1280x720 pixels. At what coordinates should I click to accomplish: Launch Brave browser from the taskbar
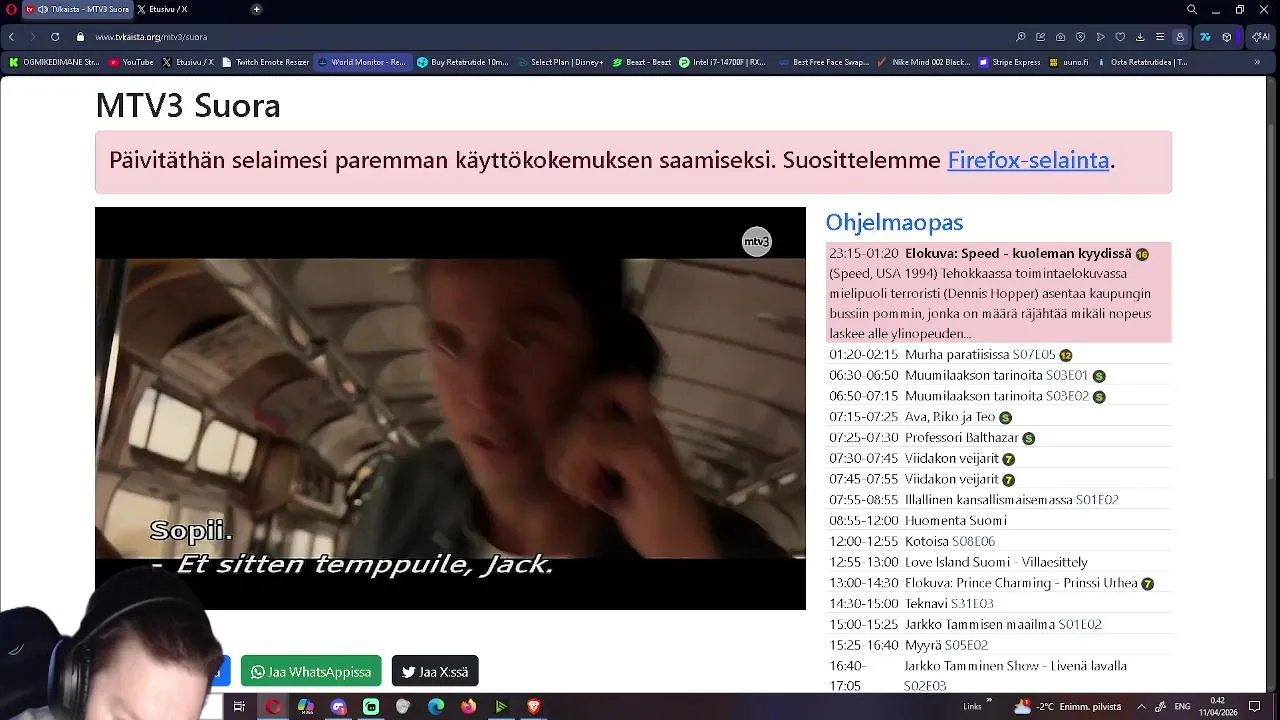click(534, 706)
